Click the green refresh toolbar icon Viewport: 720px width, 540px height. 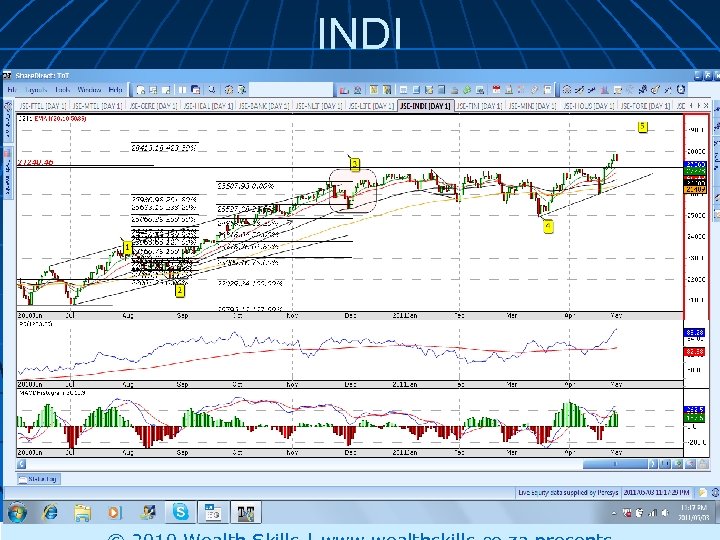click(467, 90)
